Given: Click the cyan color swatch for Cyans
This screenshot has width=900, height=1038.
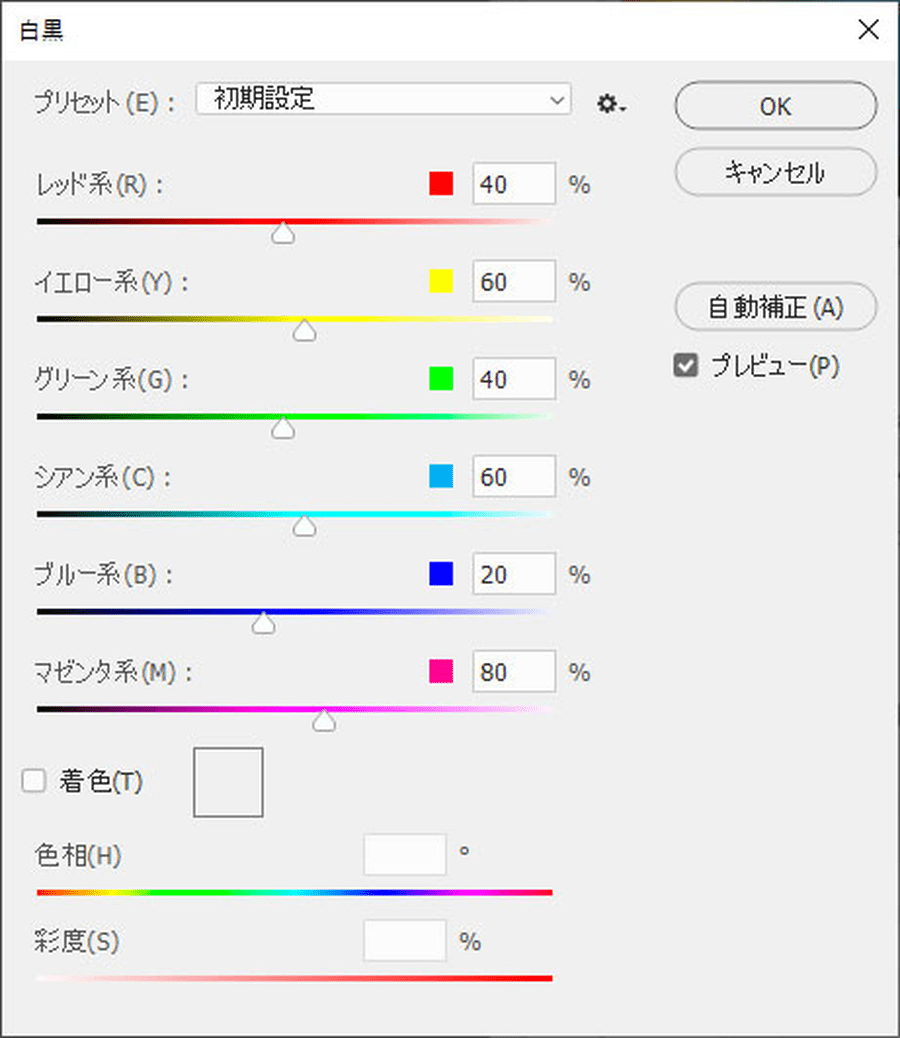Looking at the screenshot, I should point(441,477).
